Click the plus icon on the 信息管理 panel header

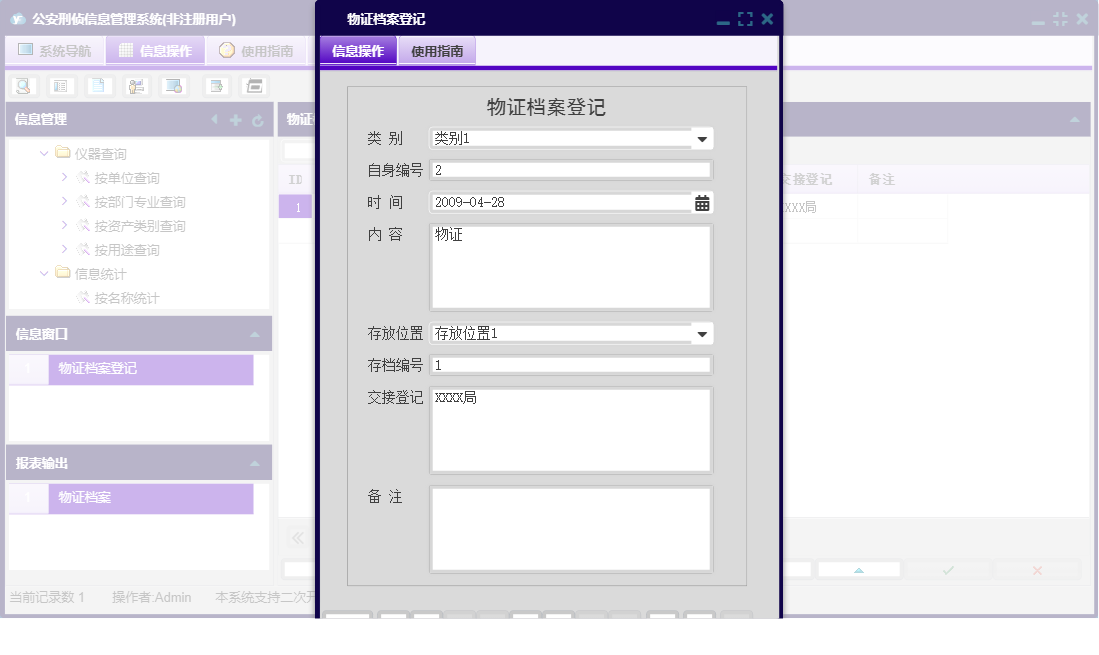pos(234,119)
